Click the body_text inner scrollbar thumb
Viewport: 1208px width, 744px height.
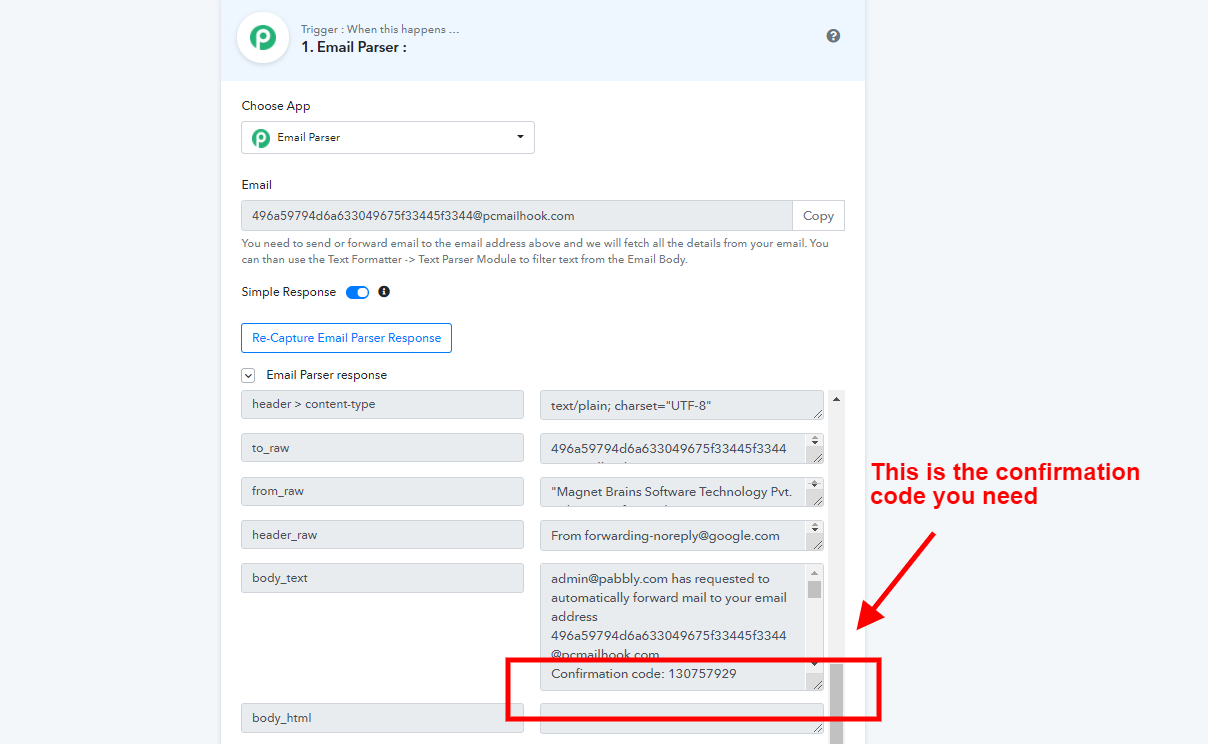[x=814, y=588]
